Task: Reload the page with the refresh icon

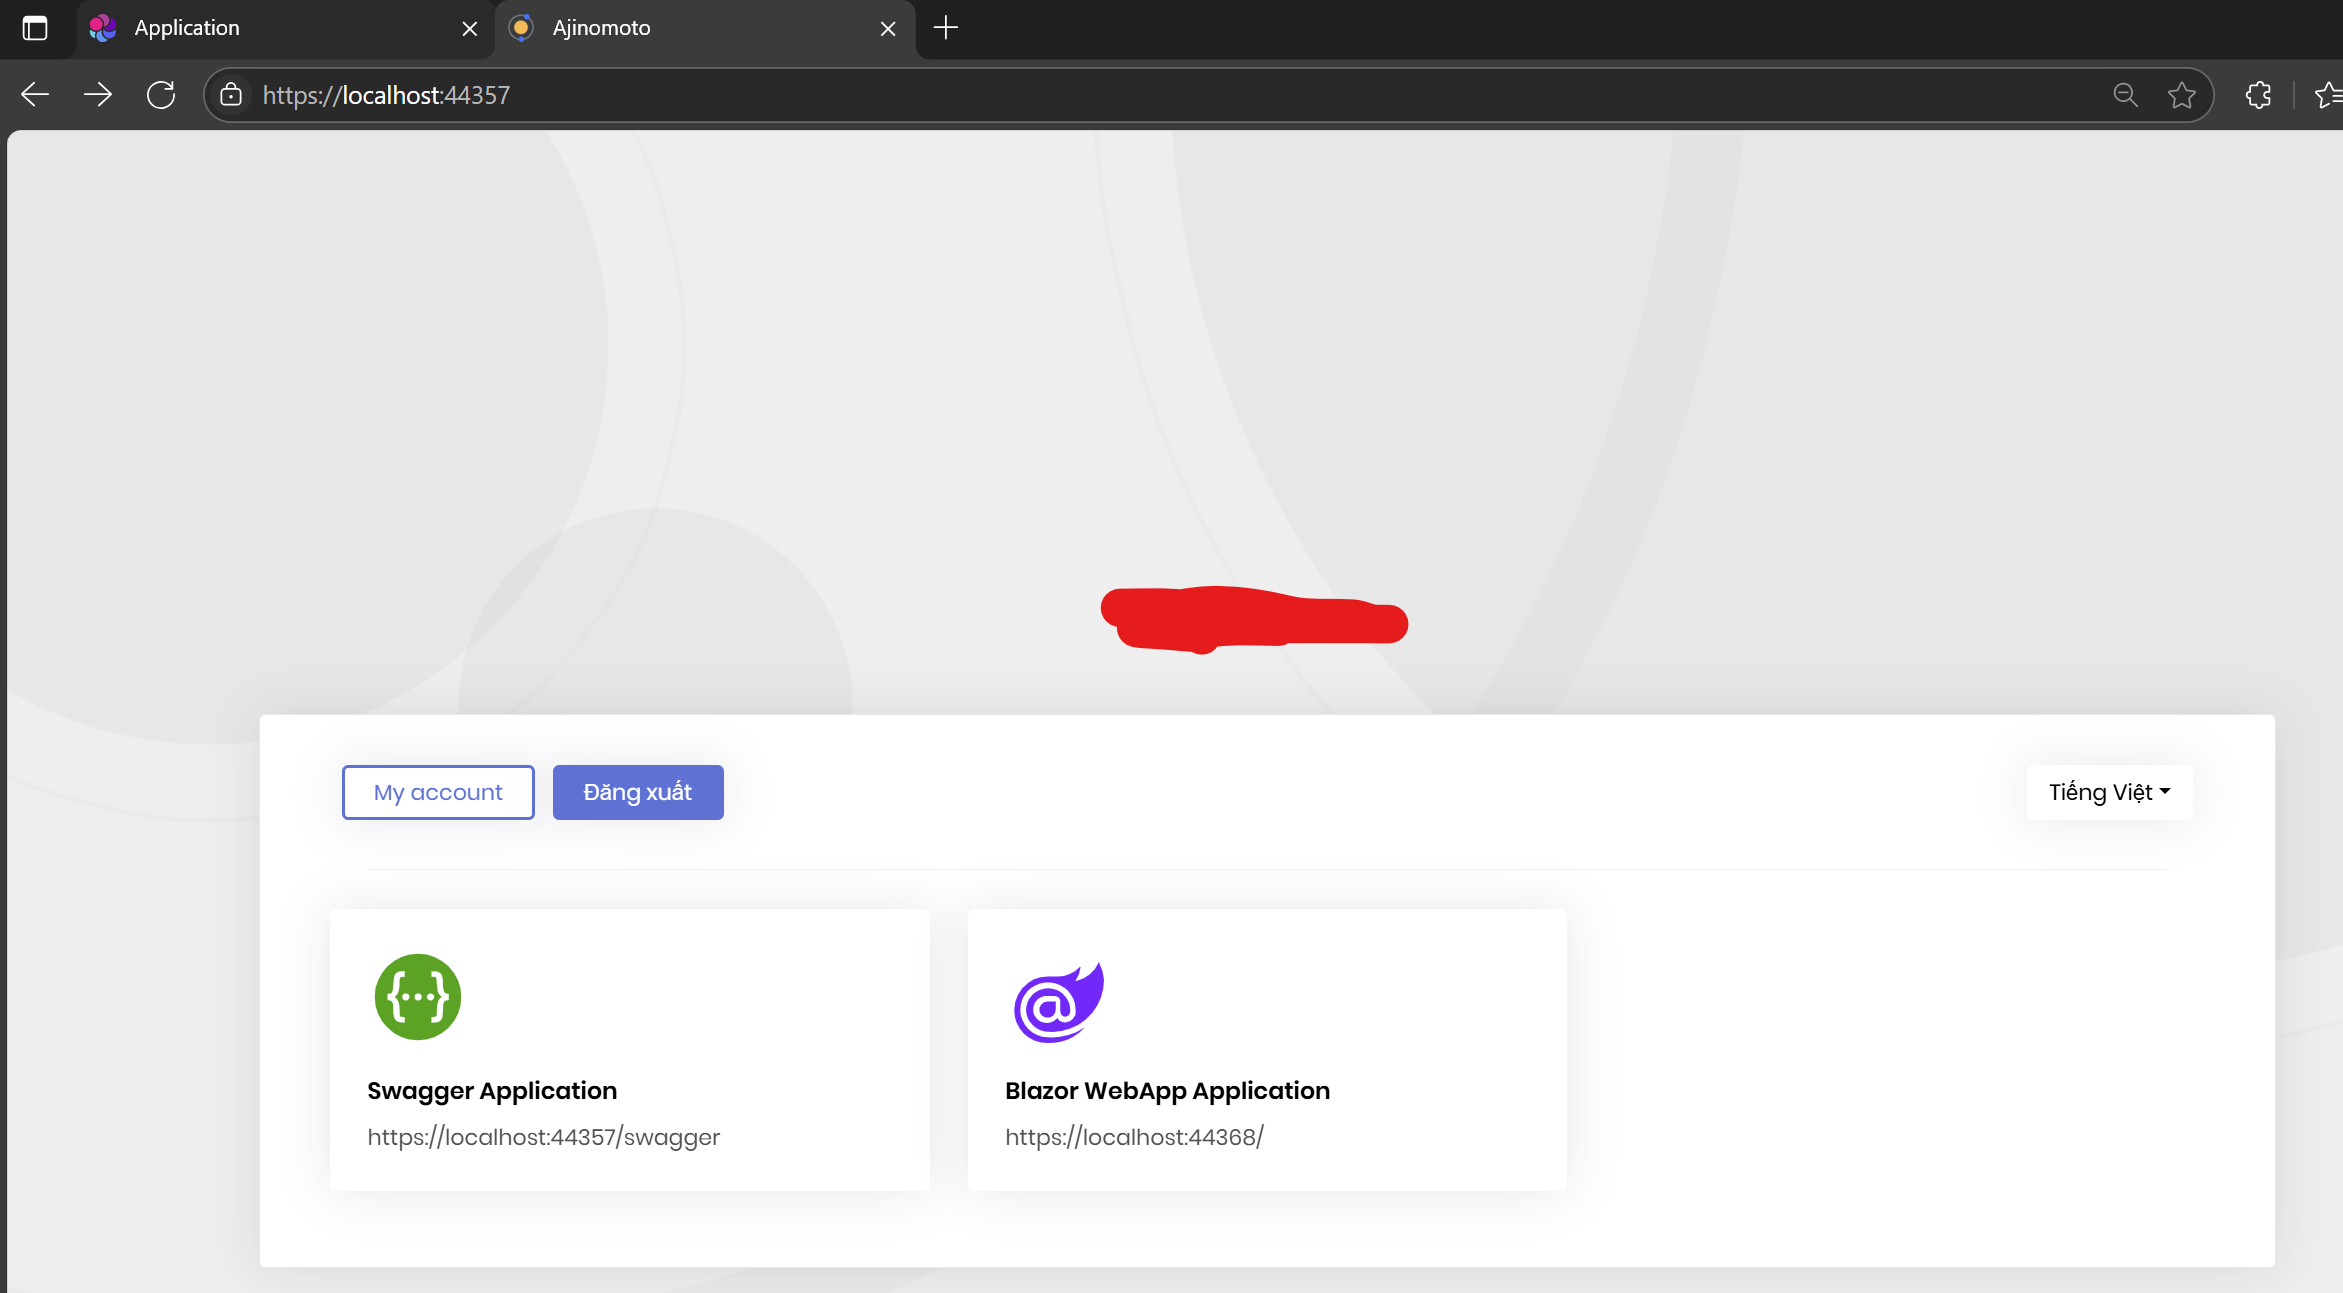Action: point(161,95)
